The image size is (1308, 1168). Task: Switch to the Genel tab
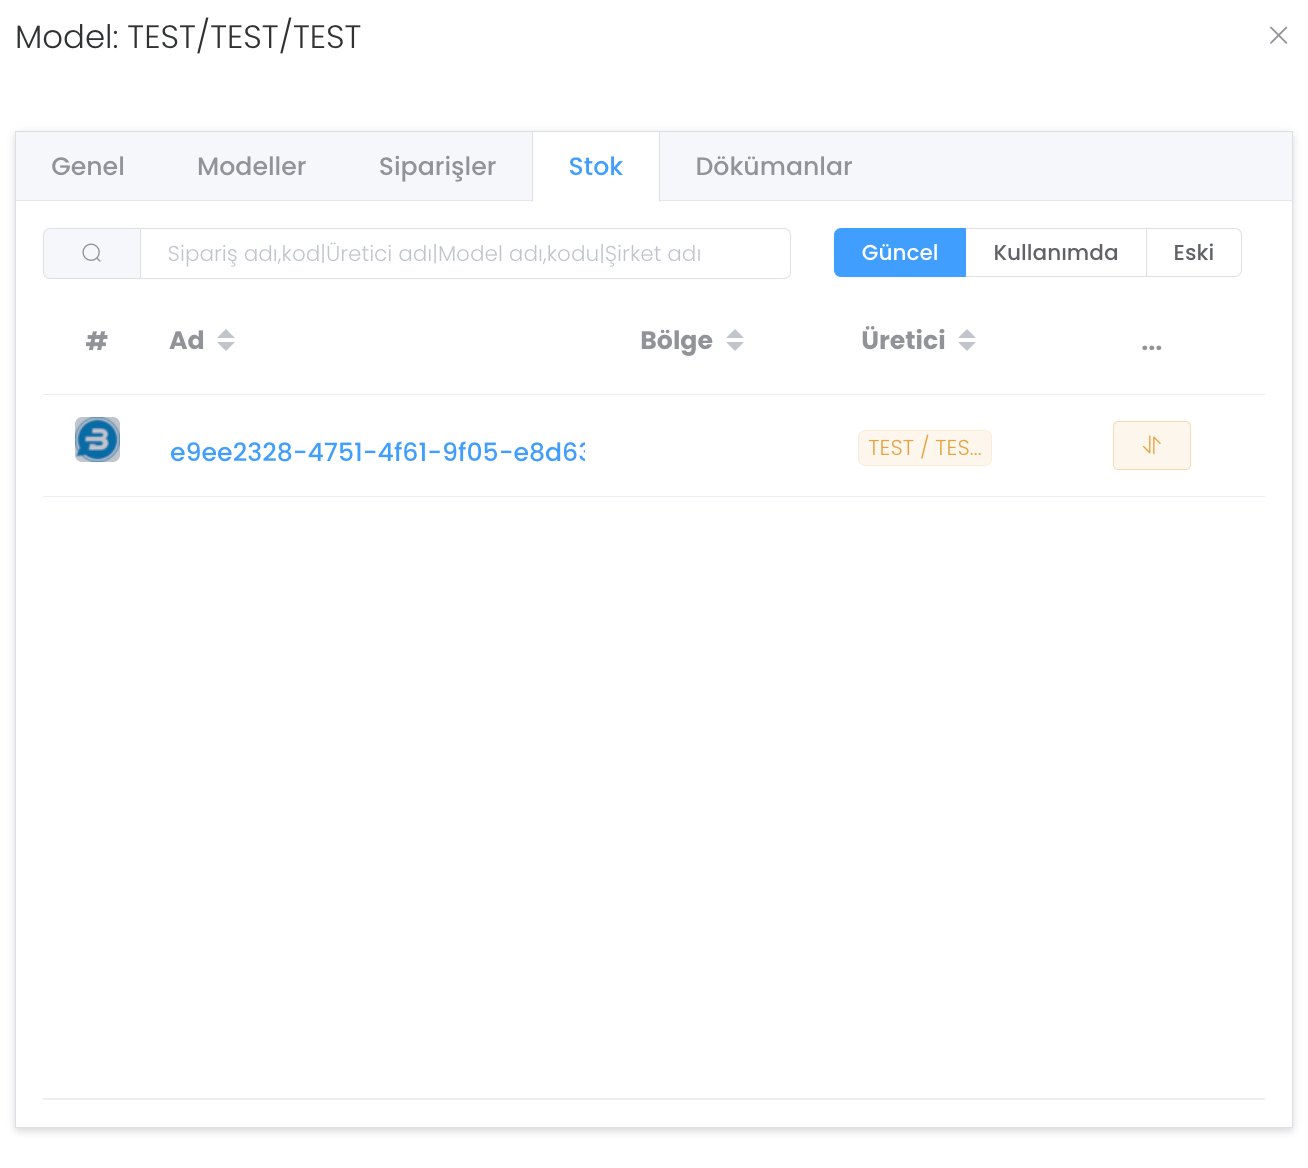pos(88,167)
